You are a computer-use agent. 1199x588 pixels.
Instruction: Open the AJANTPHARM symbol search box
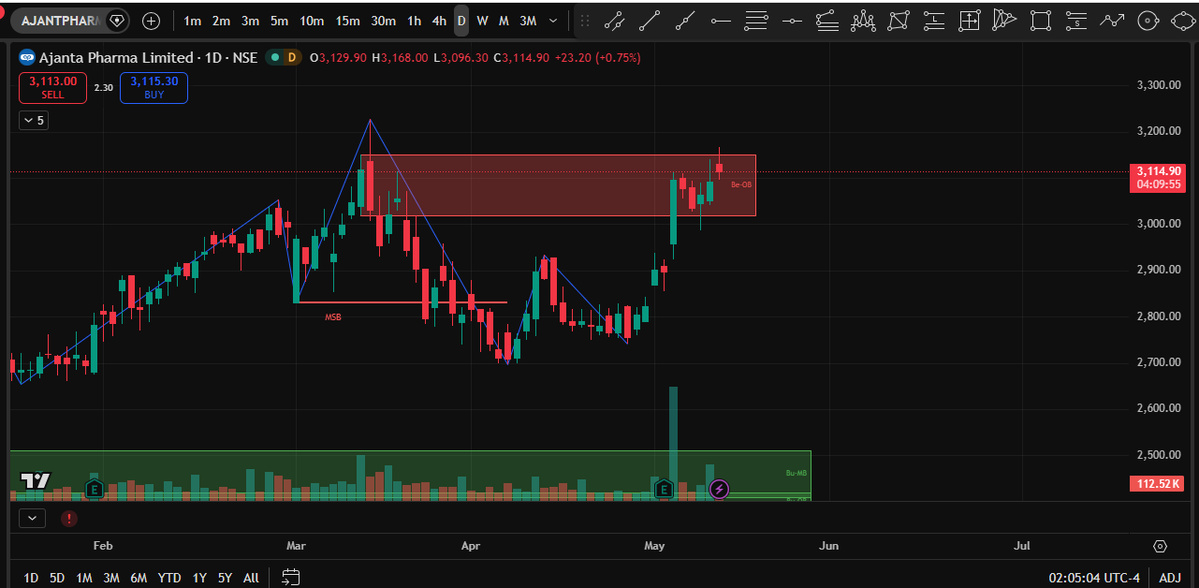pos(61,21)
